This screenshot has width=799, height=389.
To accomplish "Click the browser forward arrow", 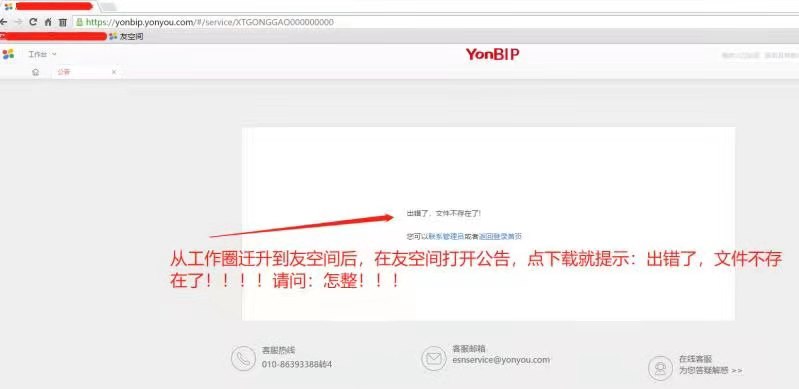I will (x=18, y=22).
